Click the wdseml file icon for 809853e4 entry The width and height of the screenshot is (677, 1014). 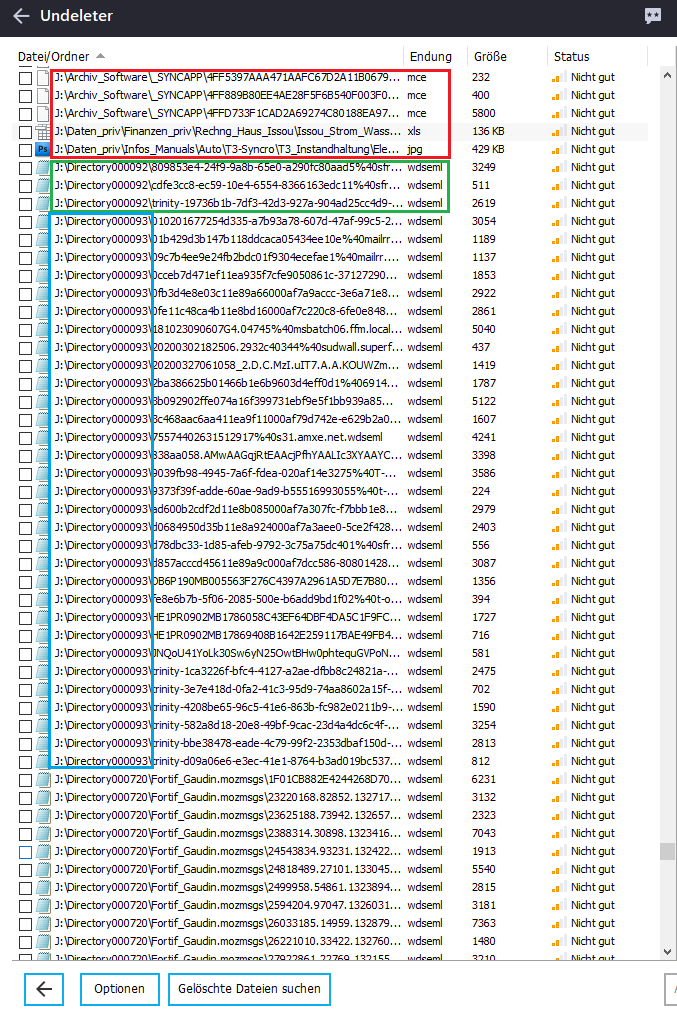pos(43,167)
